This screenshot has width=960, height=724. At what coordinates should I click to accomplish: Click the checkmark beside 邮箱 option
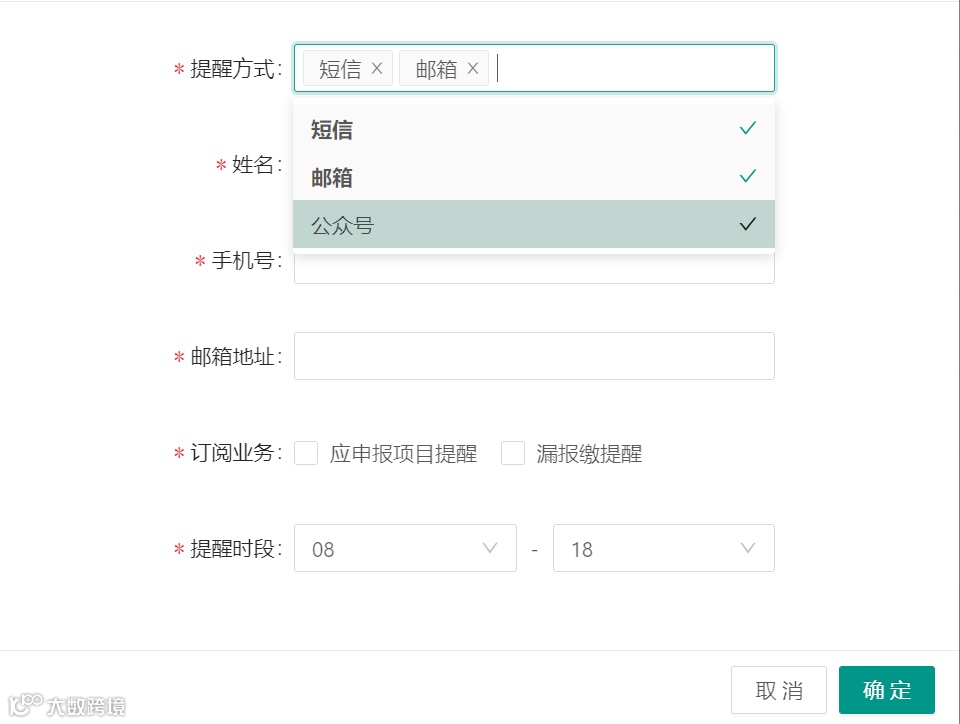pos(747,177)
